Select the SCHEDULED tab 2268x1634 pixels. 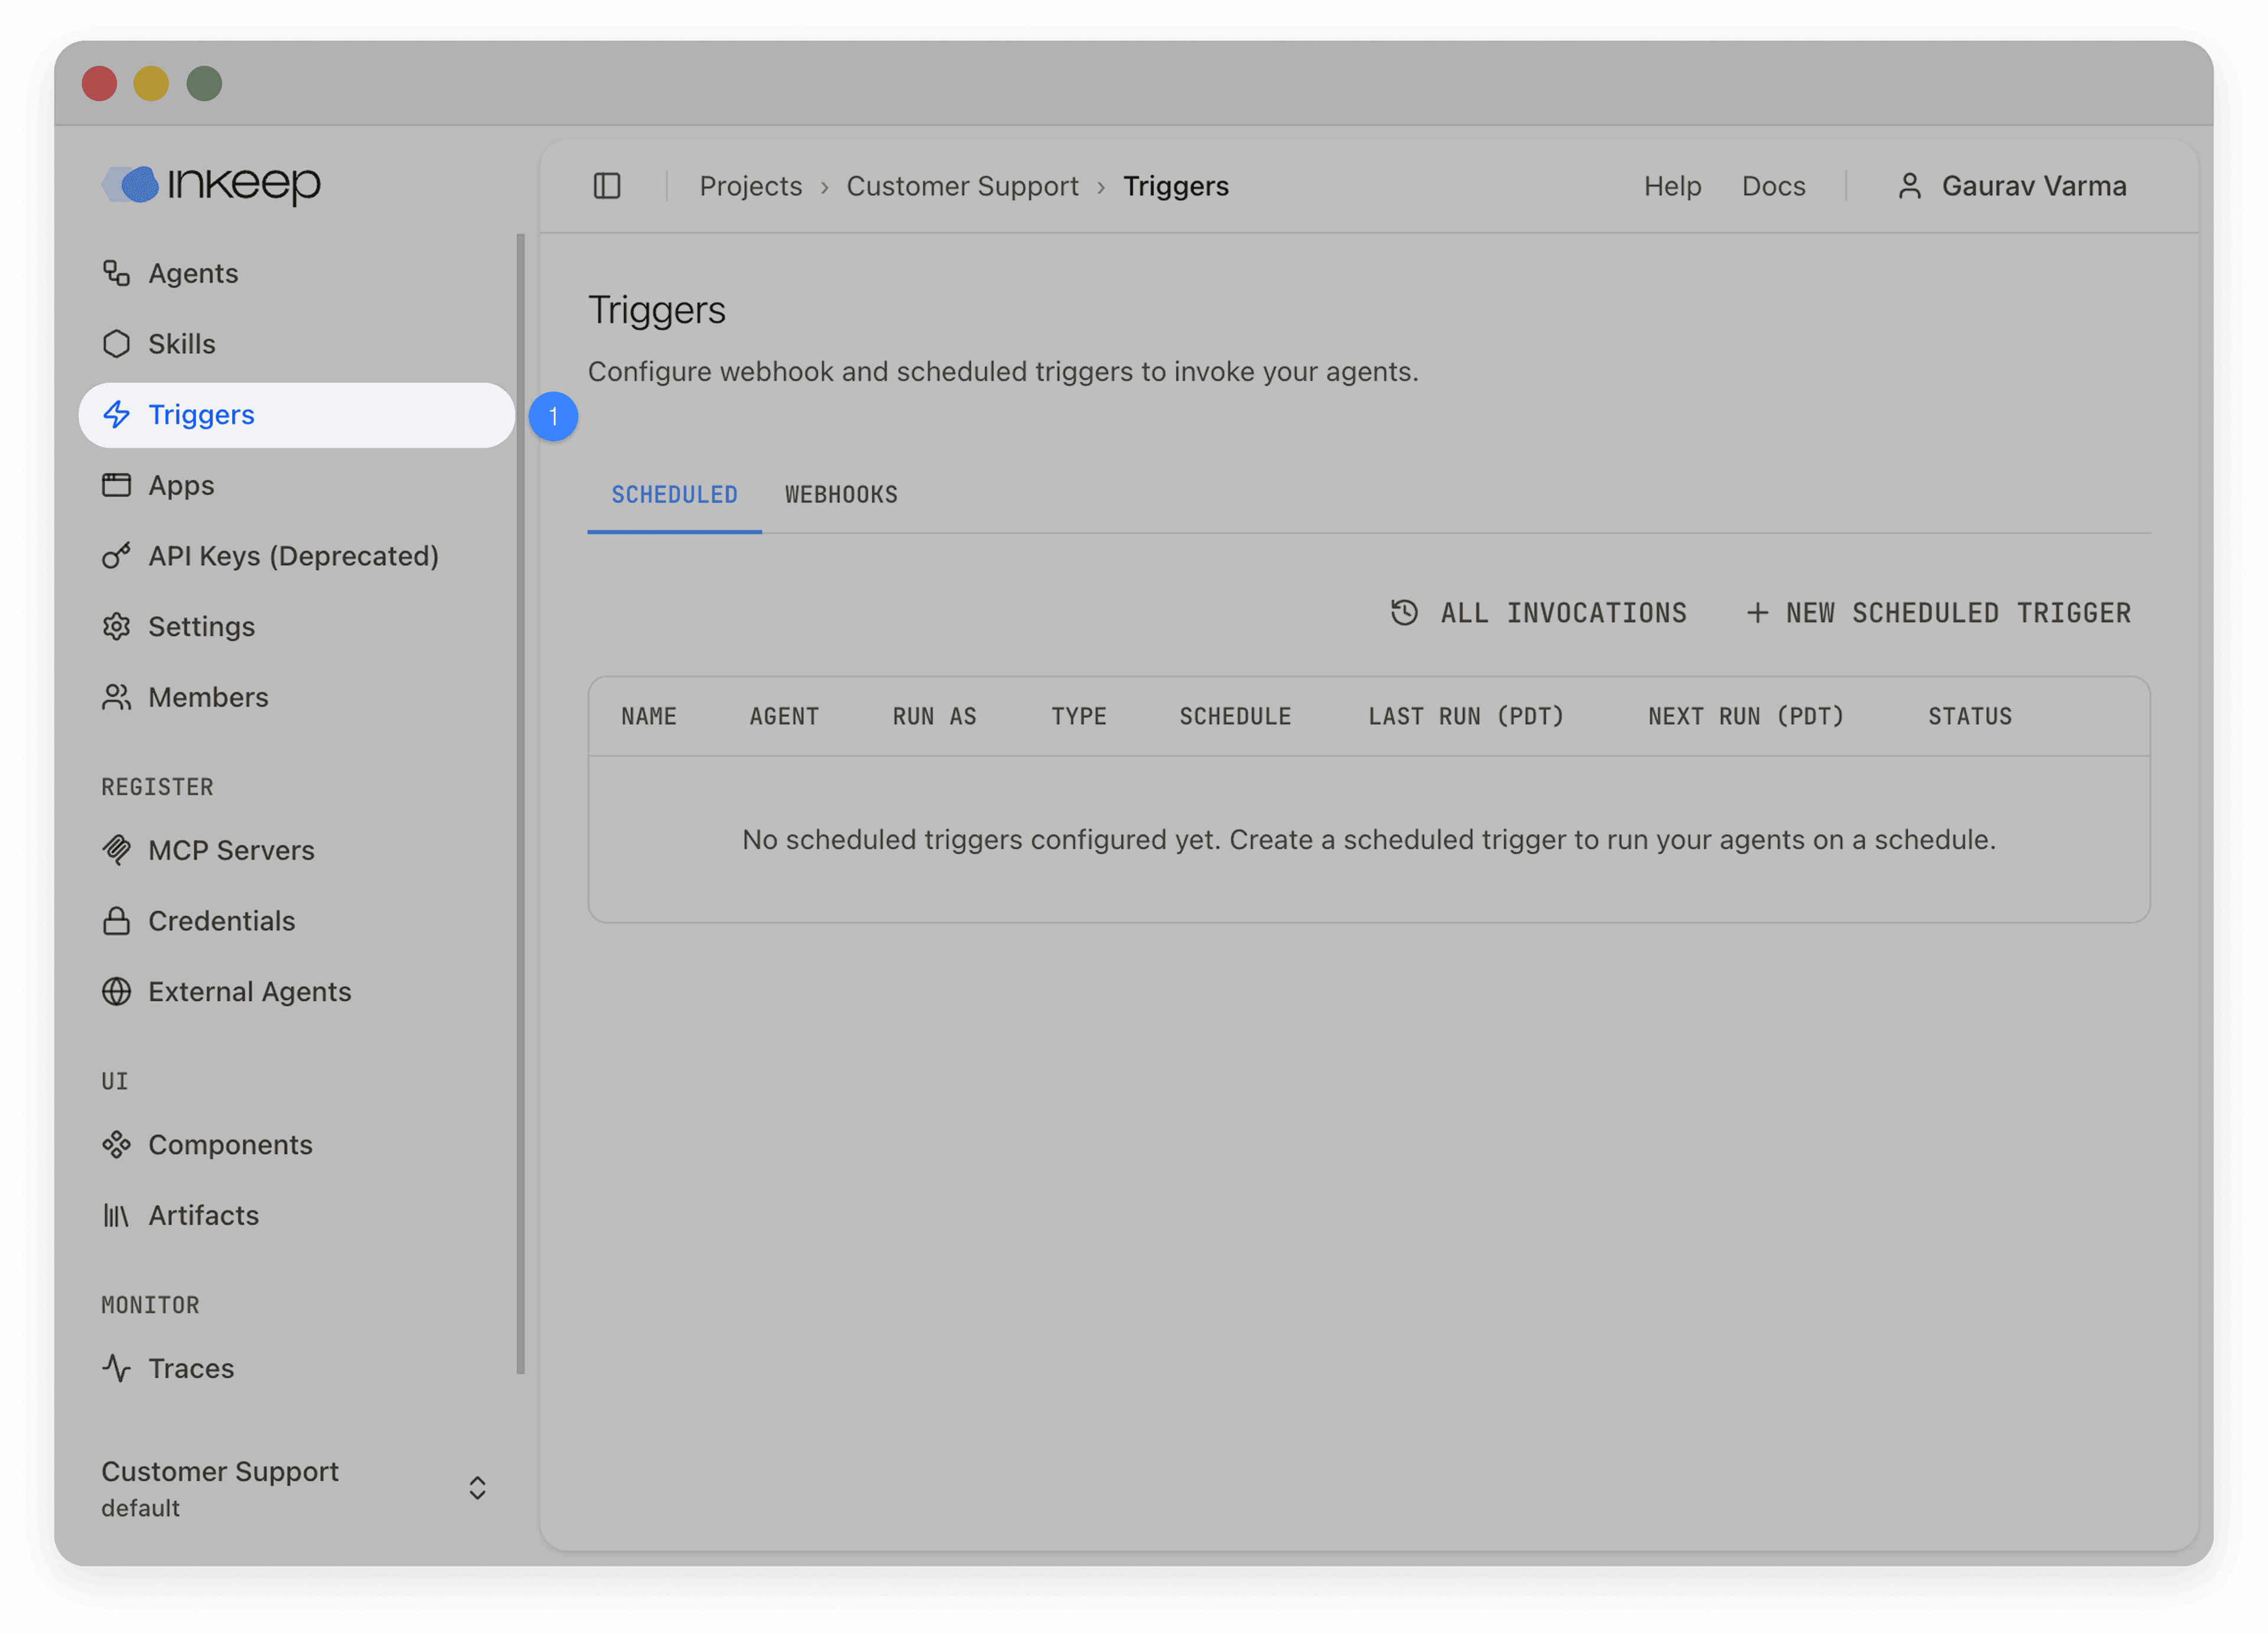pos(674,494)
